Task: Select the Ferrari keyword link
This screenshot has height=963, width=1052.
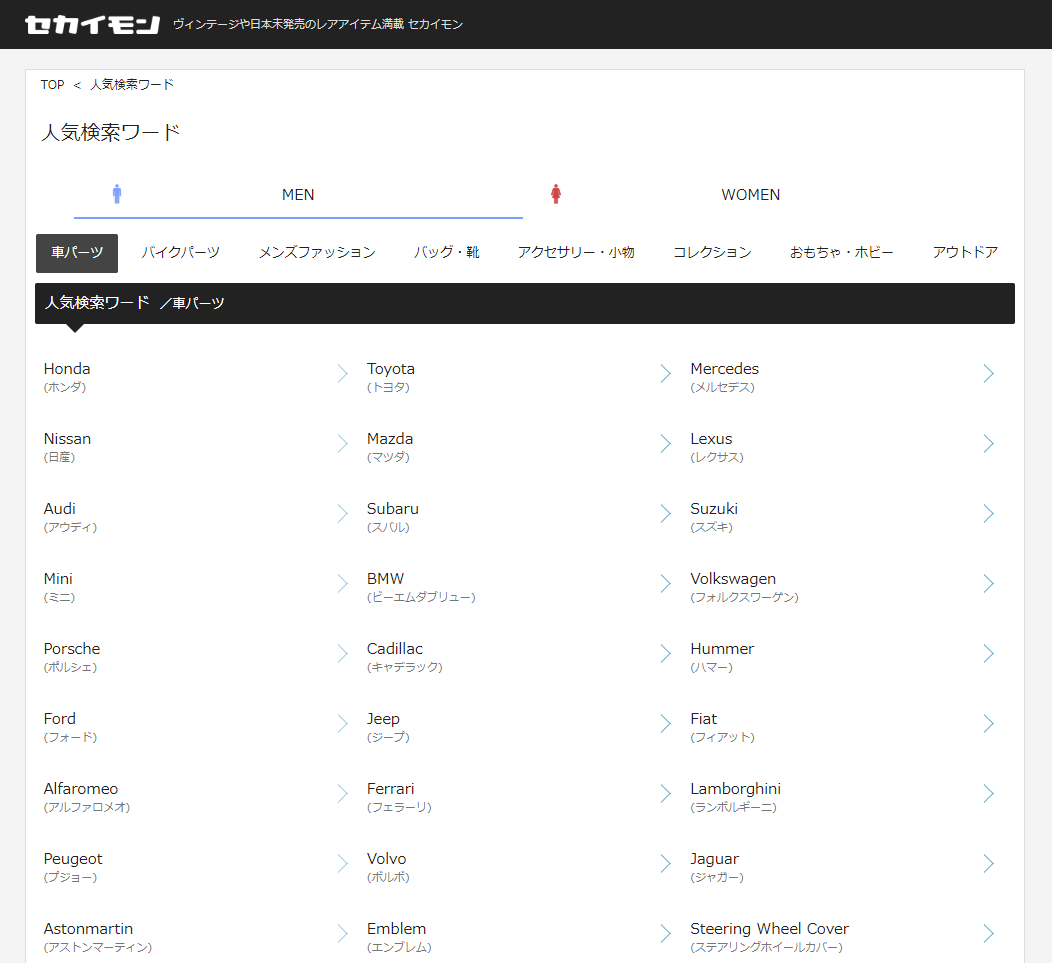Action: [x=391, y=789]
